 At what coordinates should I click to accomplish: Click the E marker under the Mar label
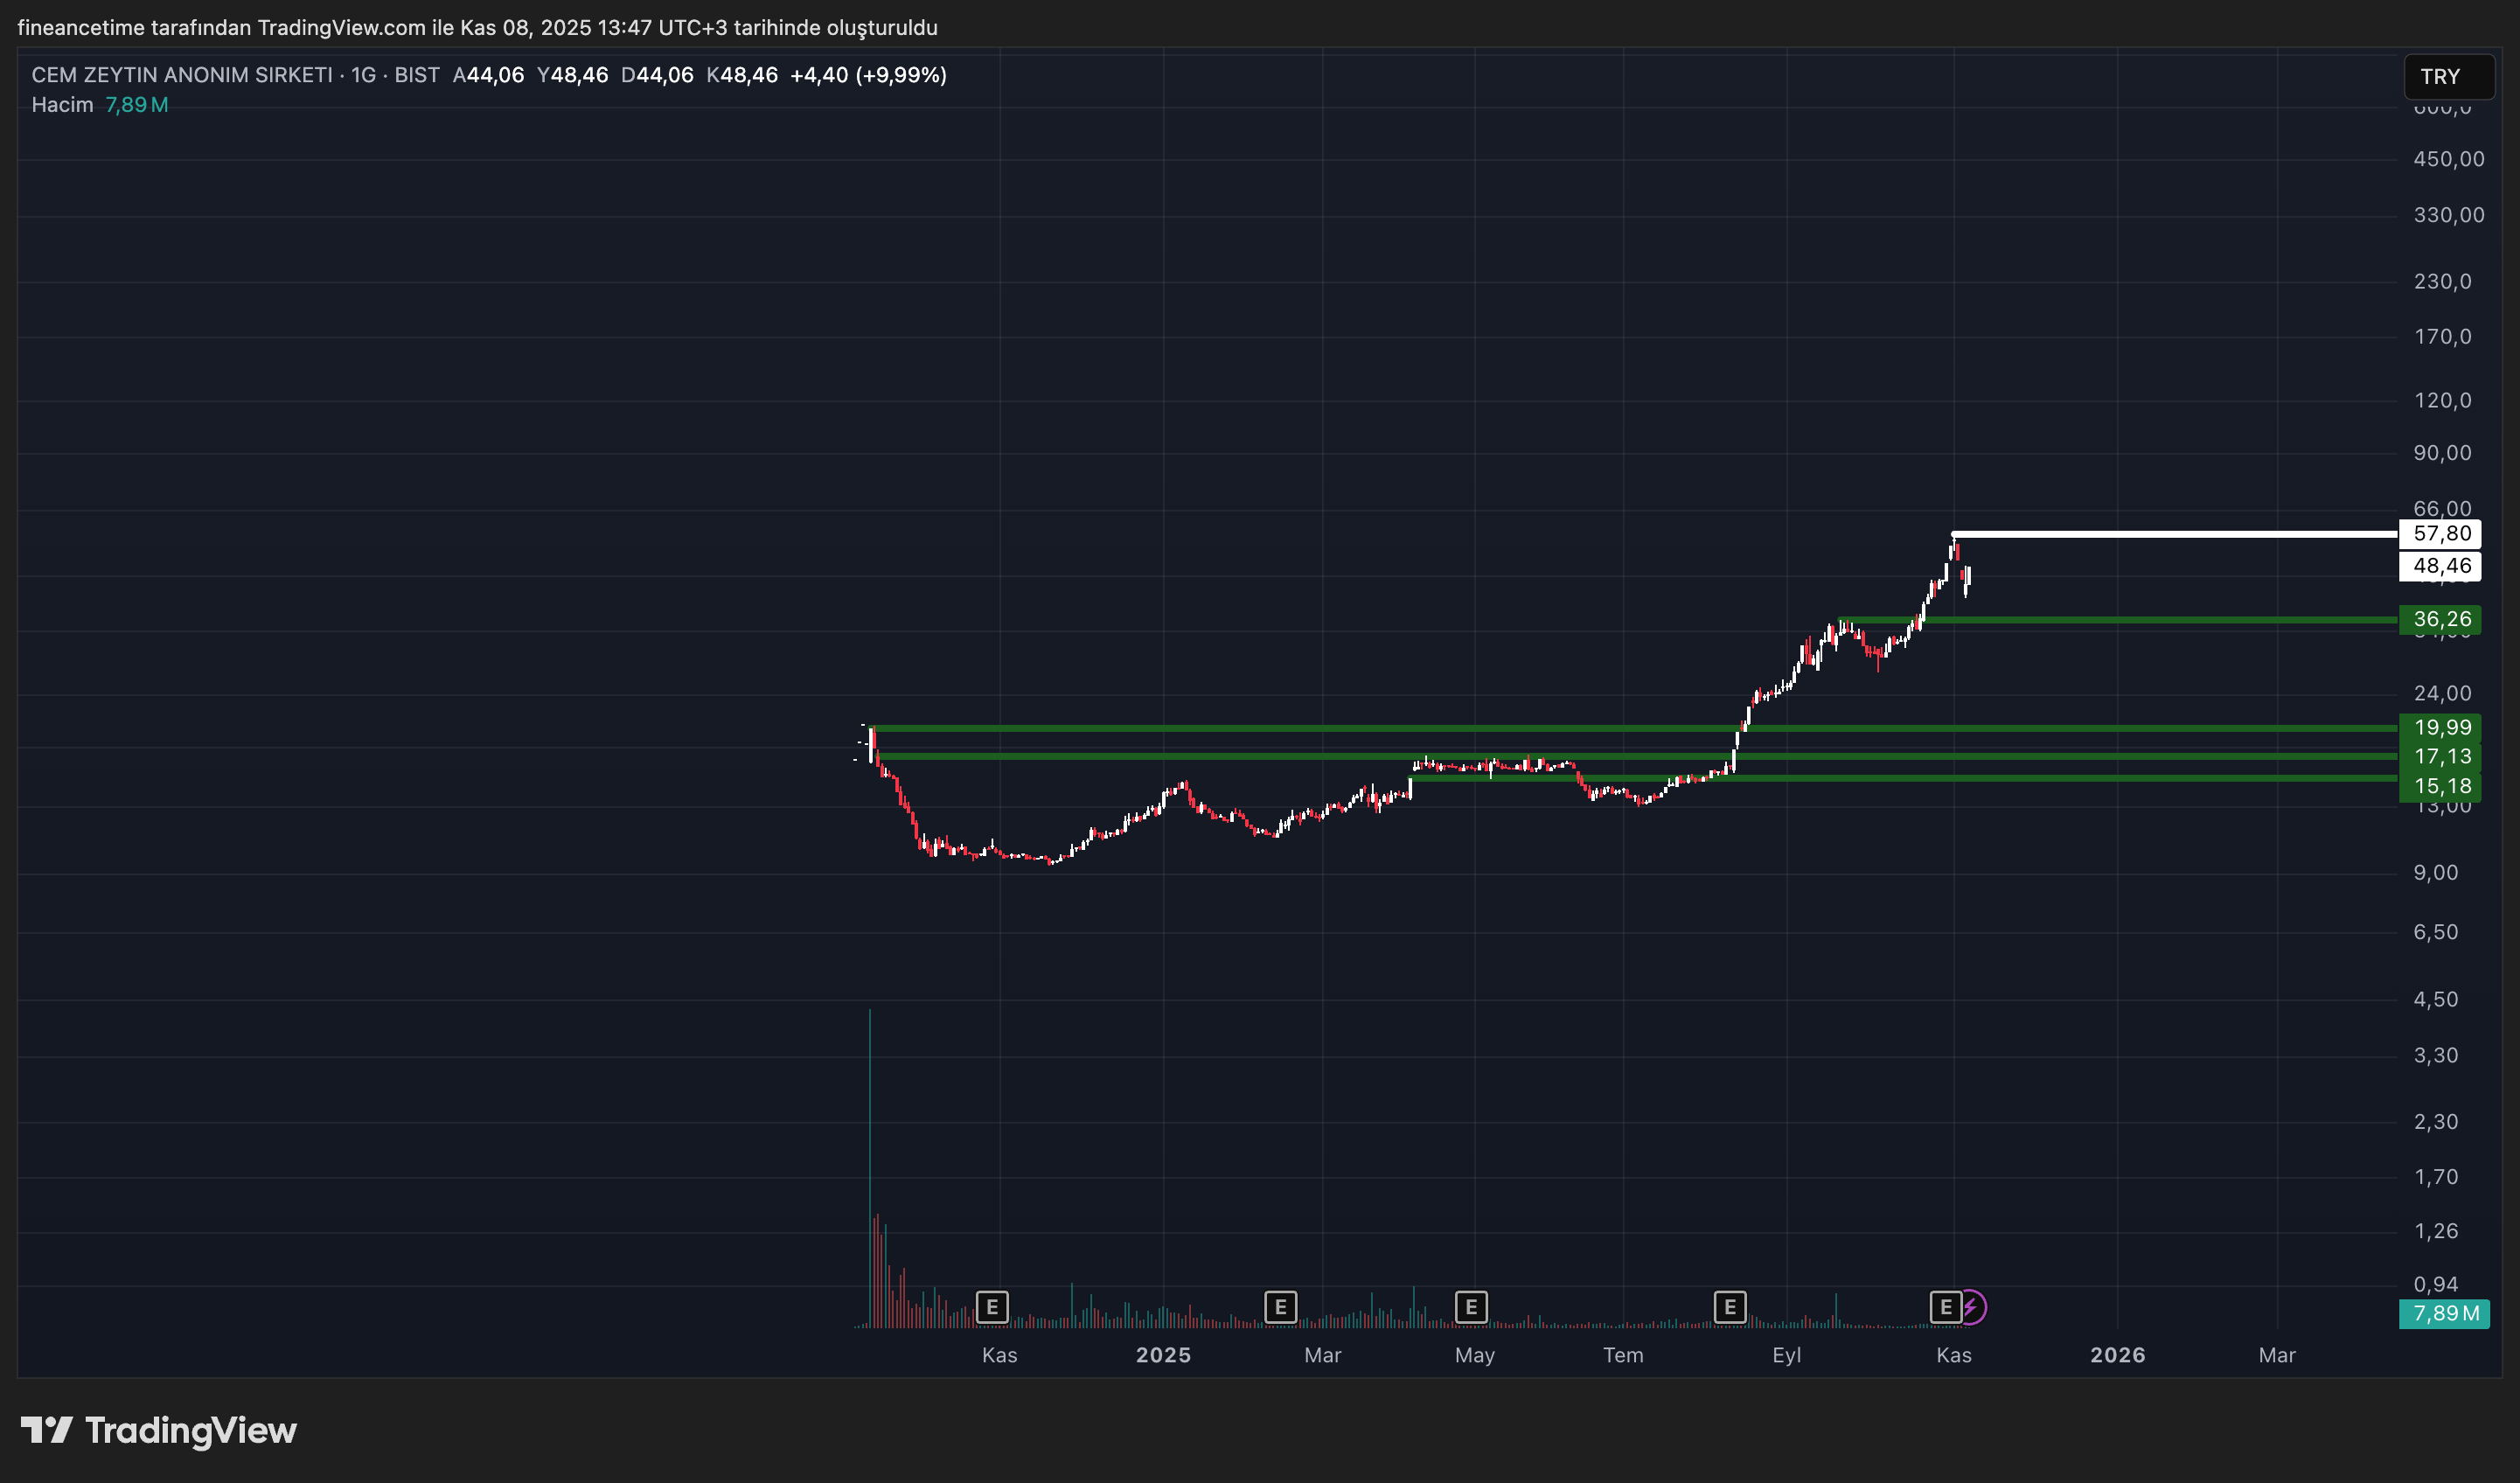tap(1280, 1306)
